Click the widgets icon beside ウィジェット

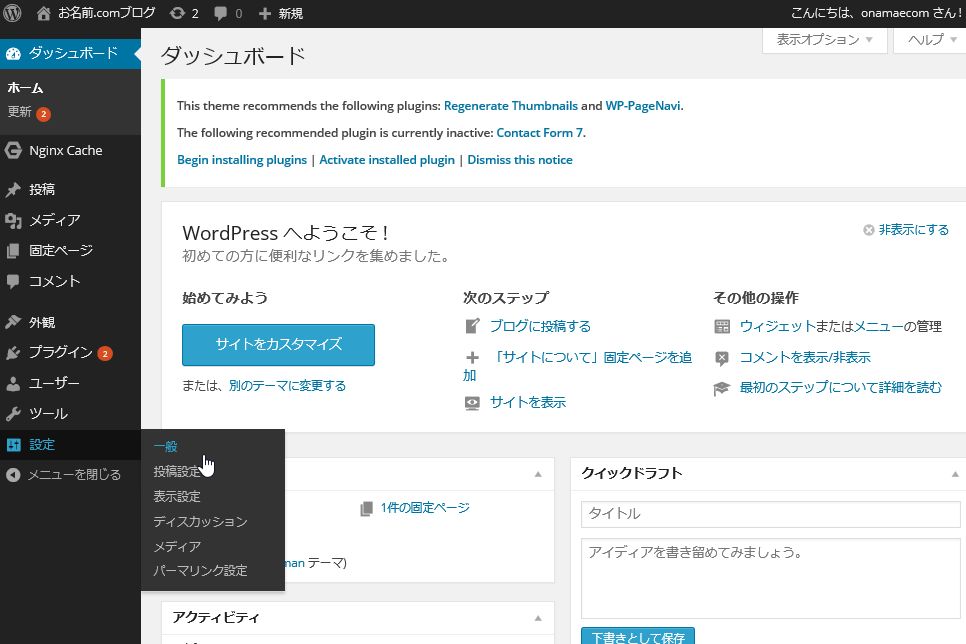click(722, 326)
